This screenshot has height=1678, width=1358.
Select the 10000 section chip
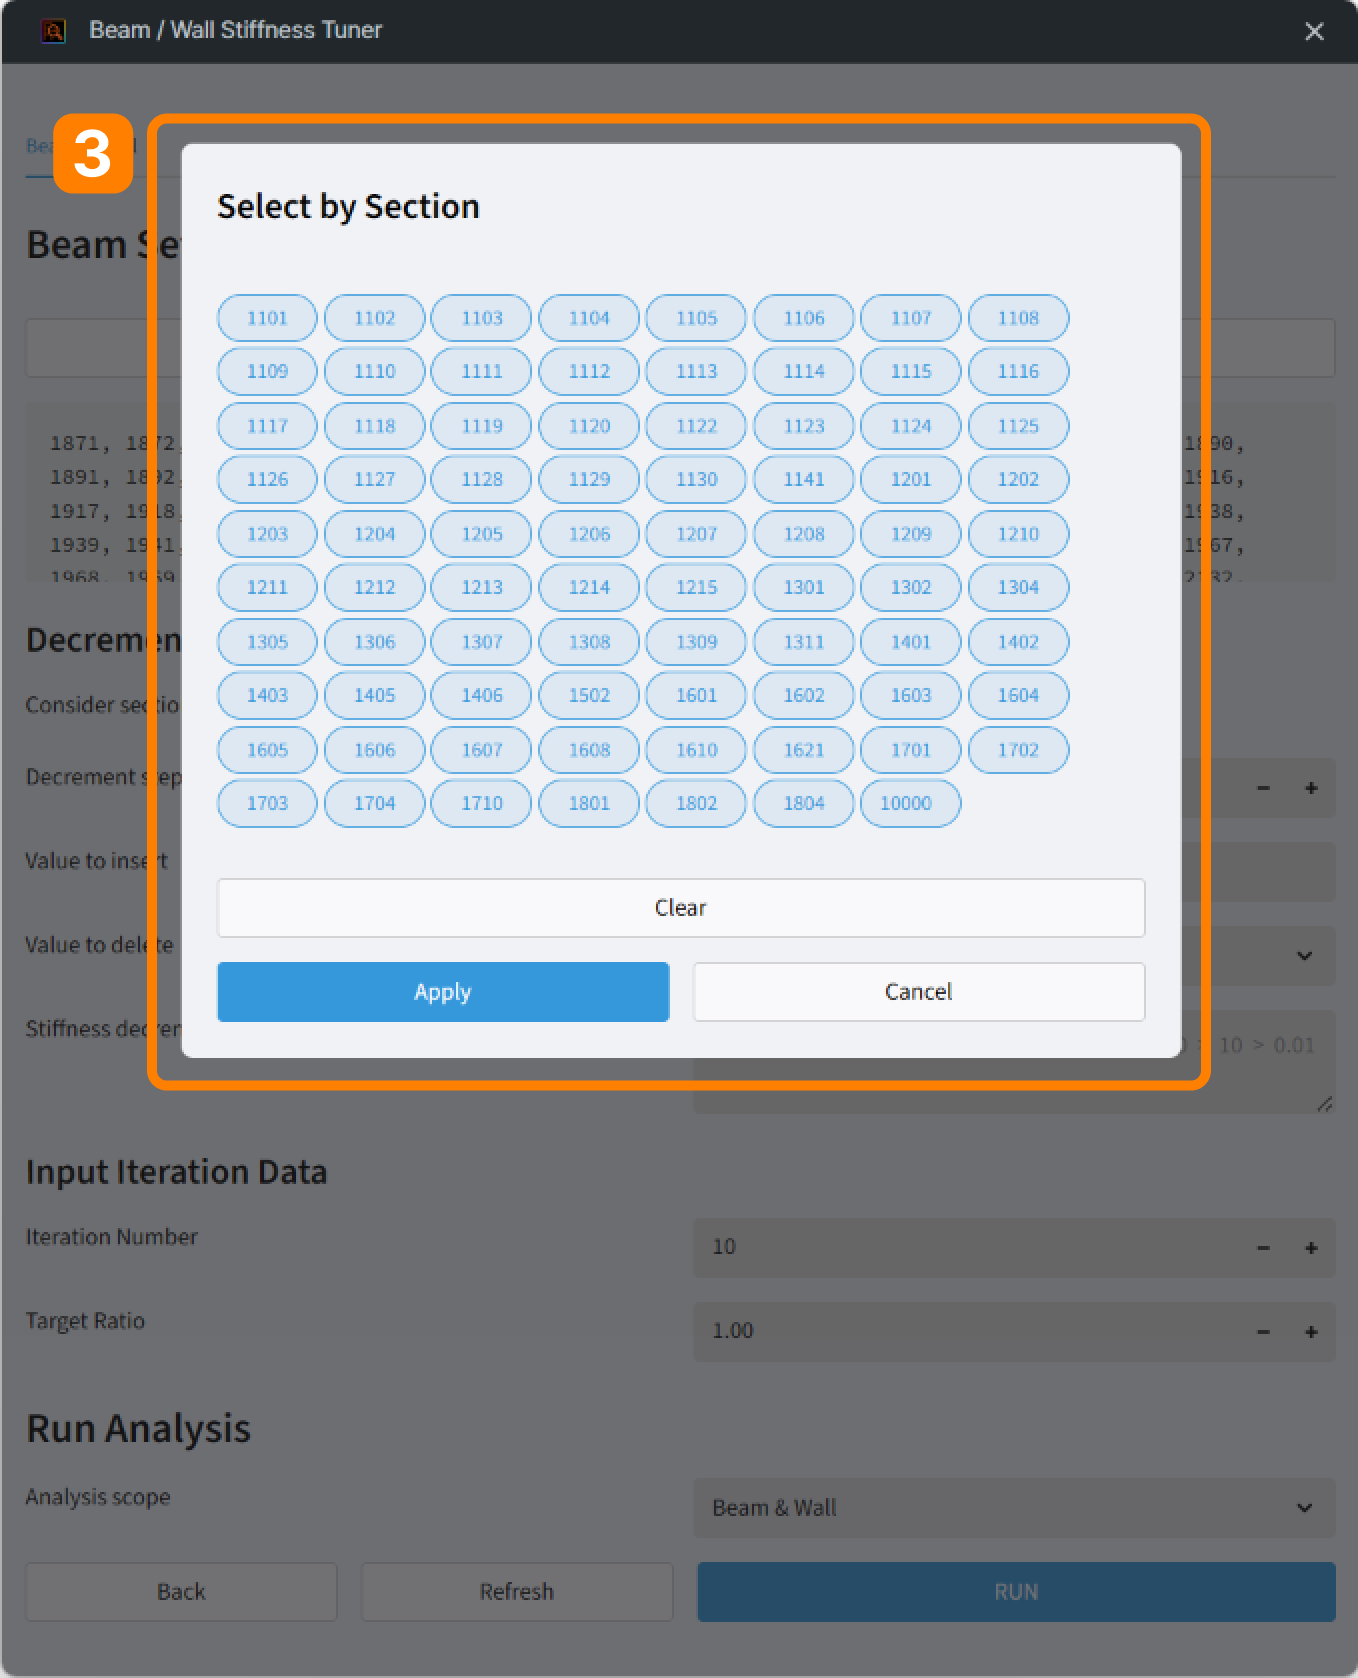906,803
